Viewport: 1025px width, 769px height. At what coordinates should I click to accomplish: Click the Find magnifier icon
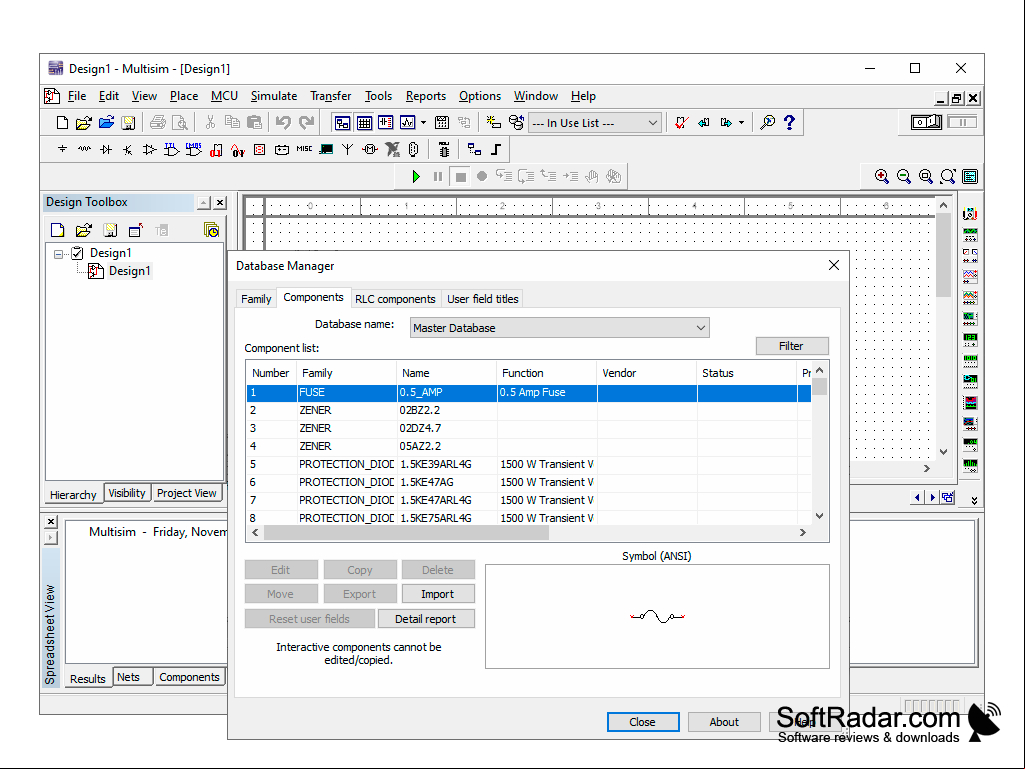[768, 122]
